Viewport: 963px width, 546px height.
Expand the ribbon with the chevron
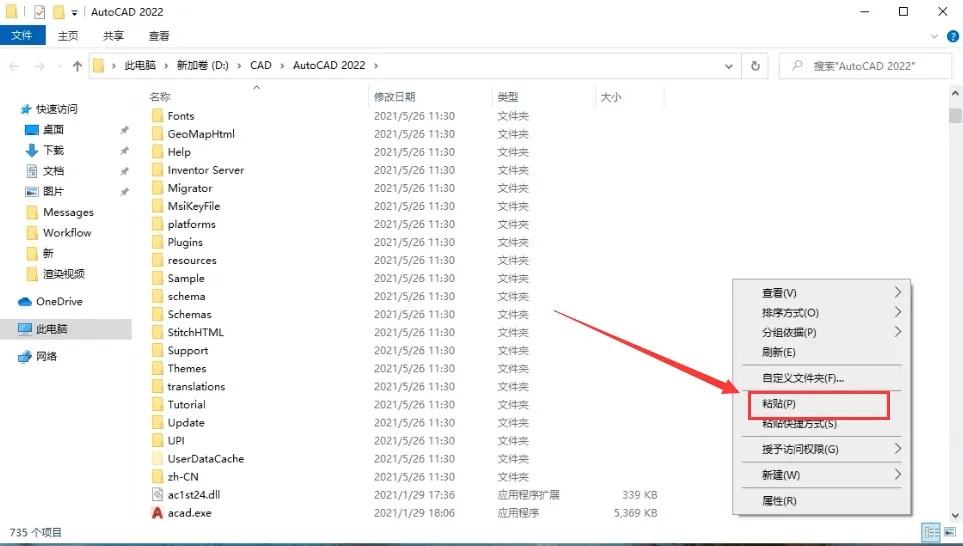tap(934, 37)
